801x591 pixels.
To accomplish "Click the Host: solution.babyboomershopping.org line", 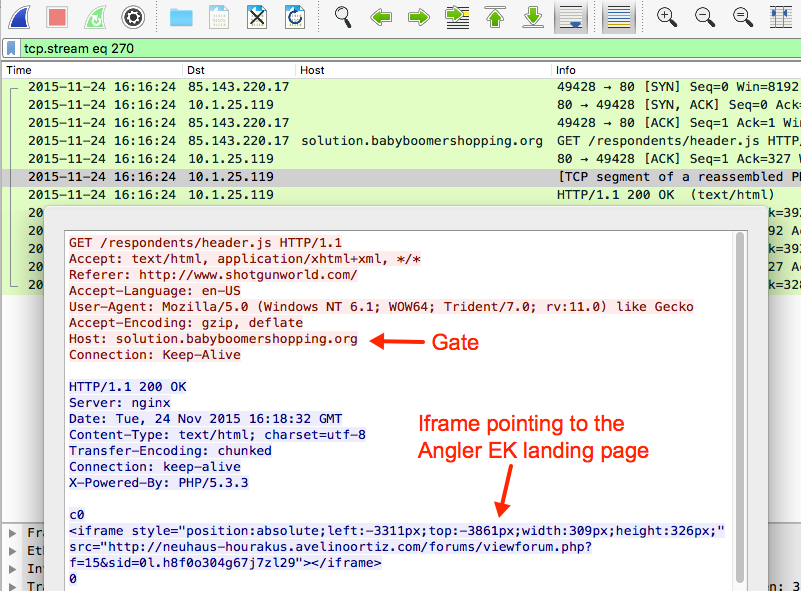I will coord(213,339).
